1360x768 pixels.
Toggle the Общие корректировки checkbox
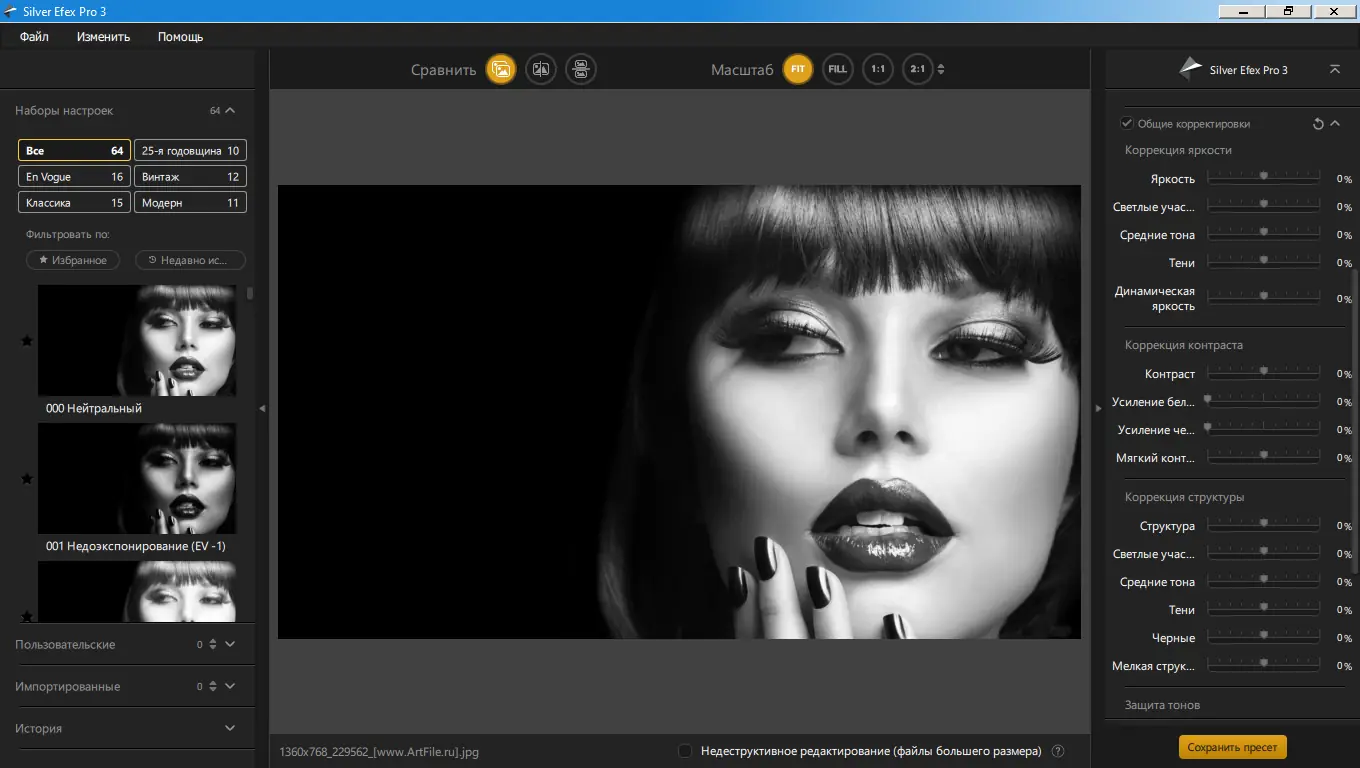[x=1127, y=124]
